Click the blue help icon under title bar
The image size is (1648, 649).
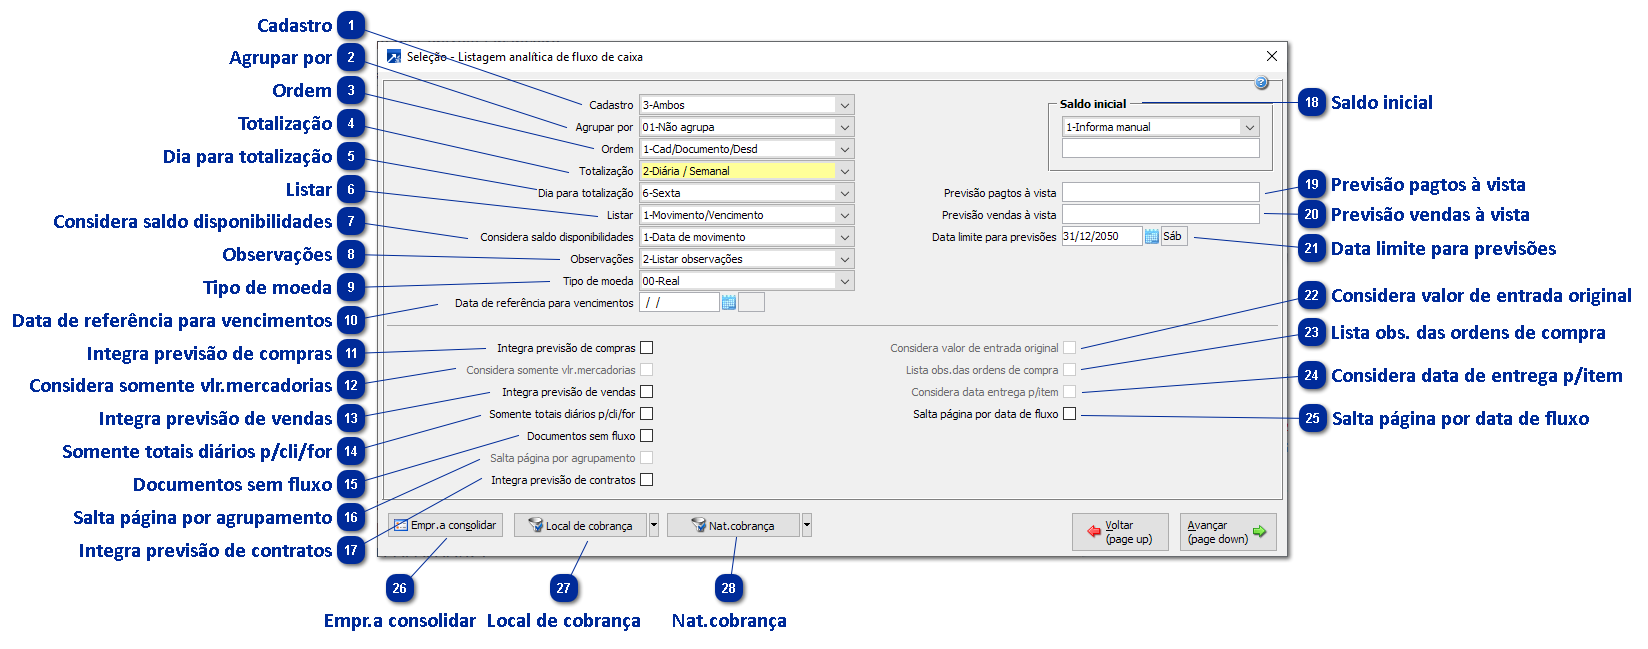(1261, 83)
